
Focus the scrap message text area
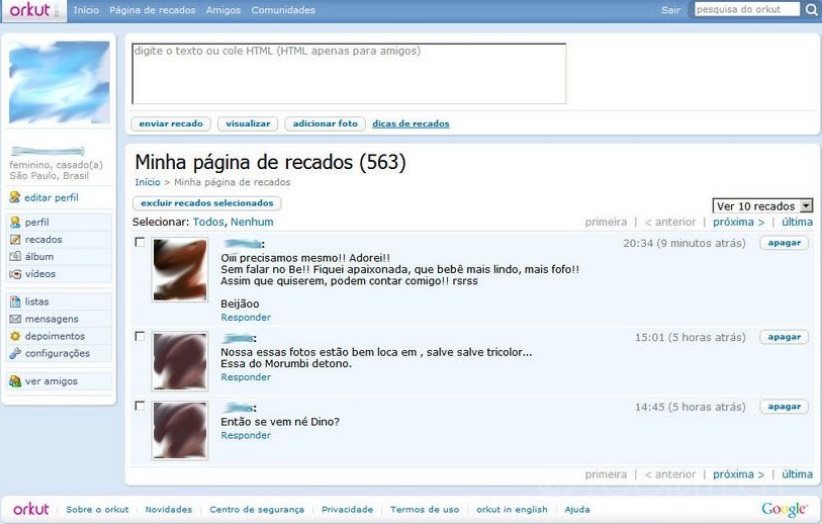349,73
